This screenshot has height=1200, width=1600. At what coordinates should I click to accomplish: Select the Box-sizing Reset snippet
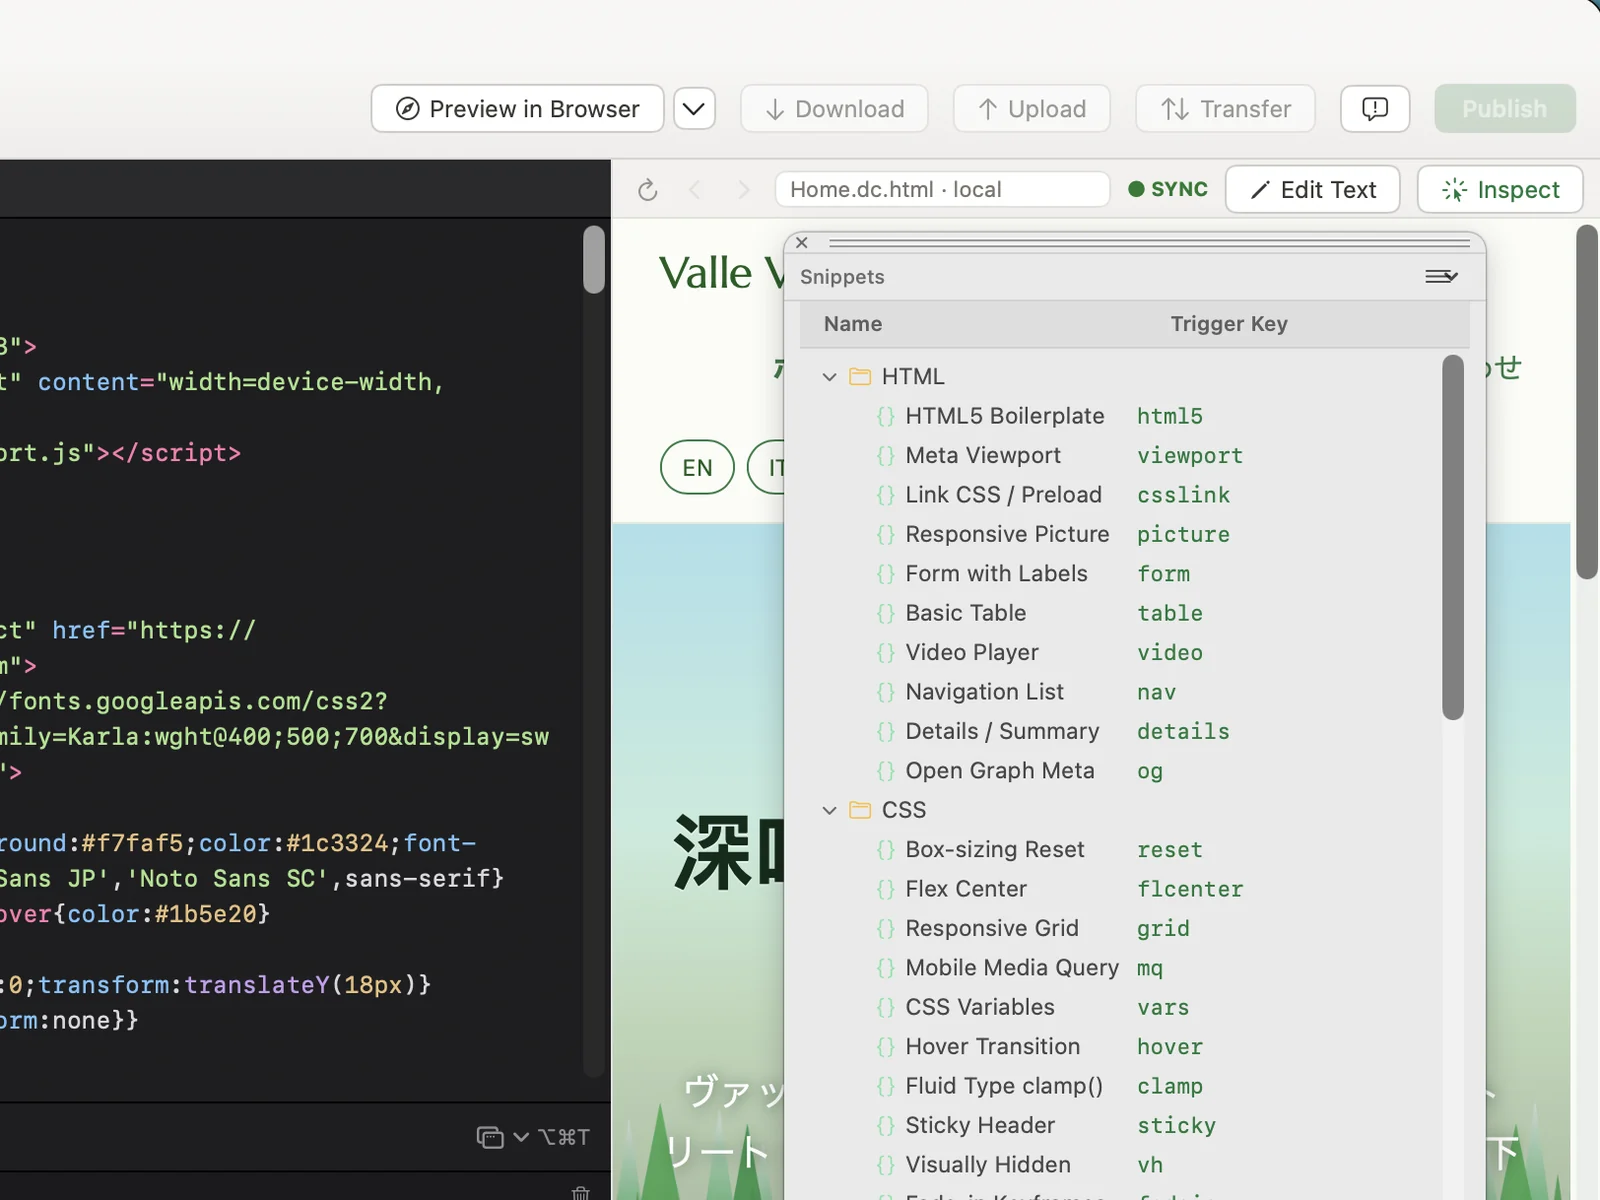(x=1120, y=850)
